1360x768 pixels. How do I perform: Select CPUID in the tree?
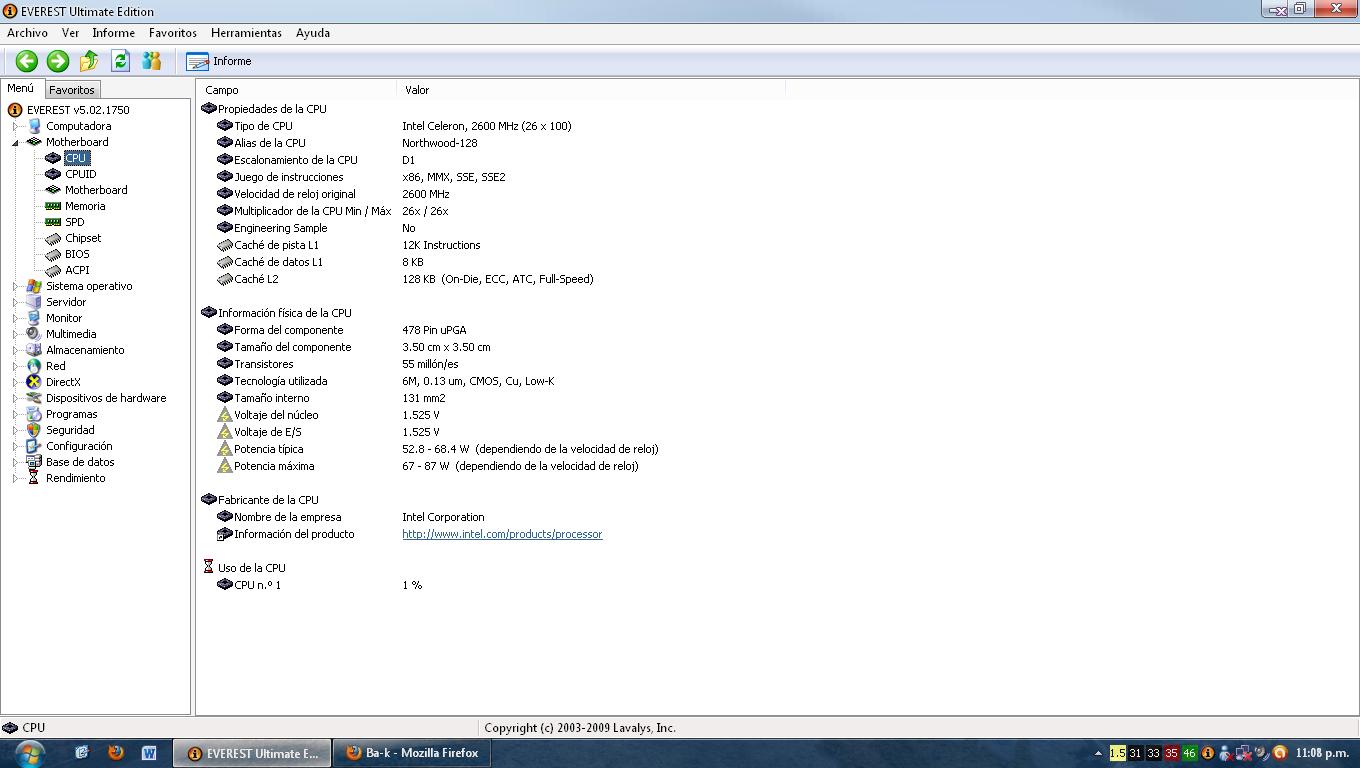tap(80, 174)
